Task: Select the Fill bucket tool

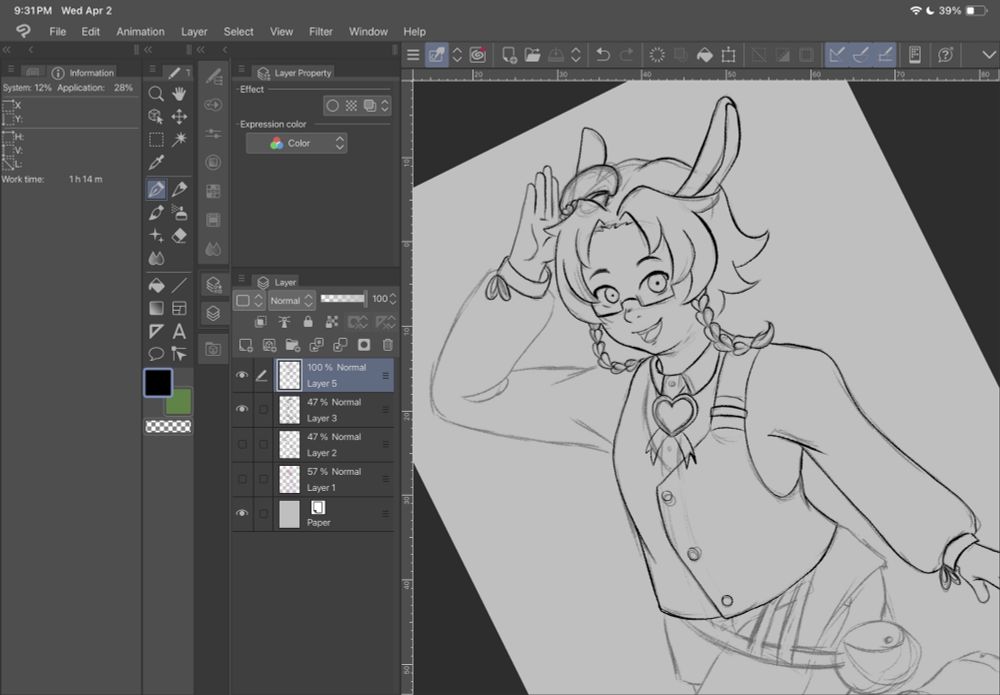Action: (156, 285)
